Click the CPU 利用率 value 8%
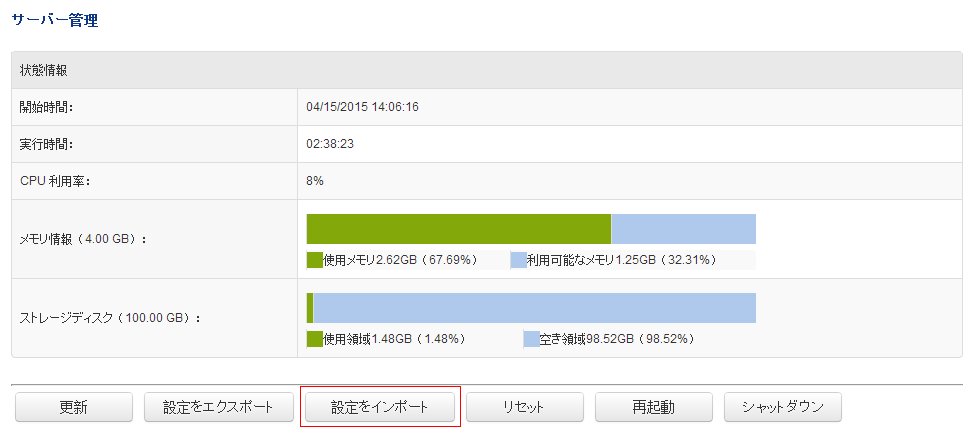Image resolution: width=976 pixels, height=434 pixels. point(315,181)
